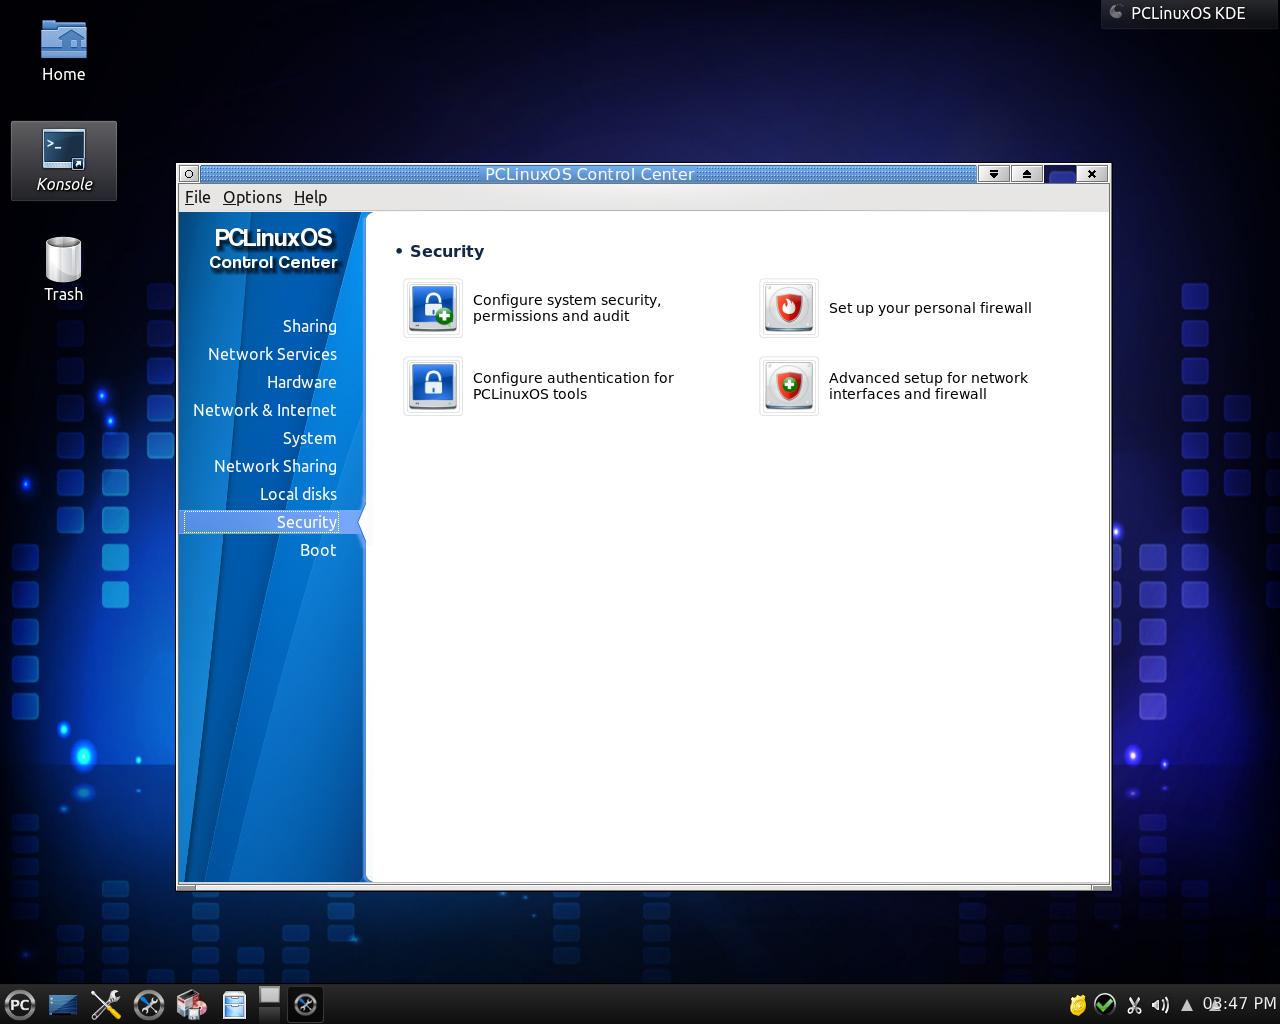Click 'Configure system security, permissions and audit' link

point(567,308)
